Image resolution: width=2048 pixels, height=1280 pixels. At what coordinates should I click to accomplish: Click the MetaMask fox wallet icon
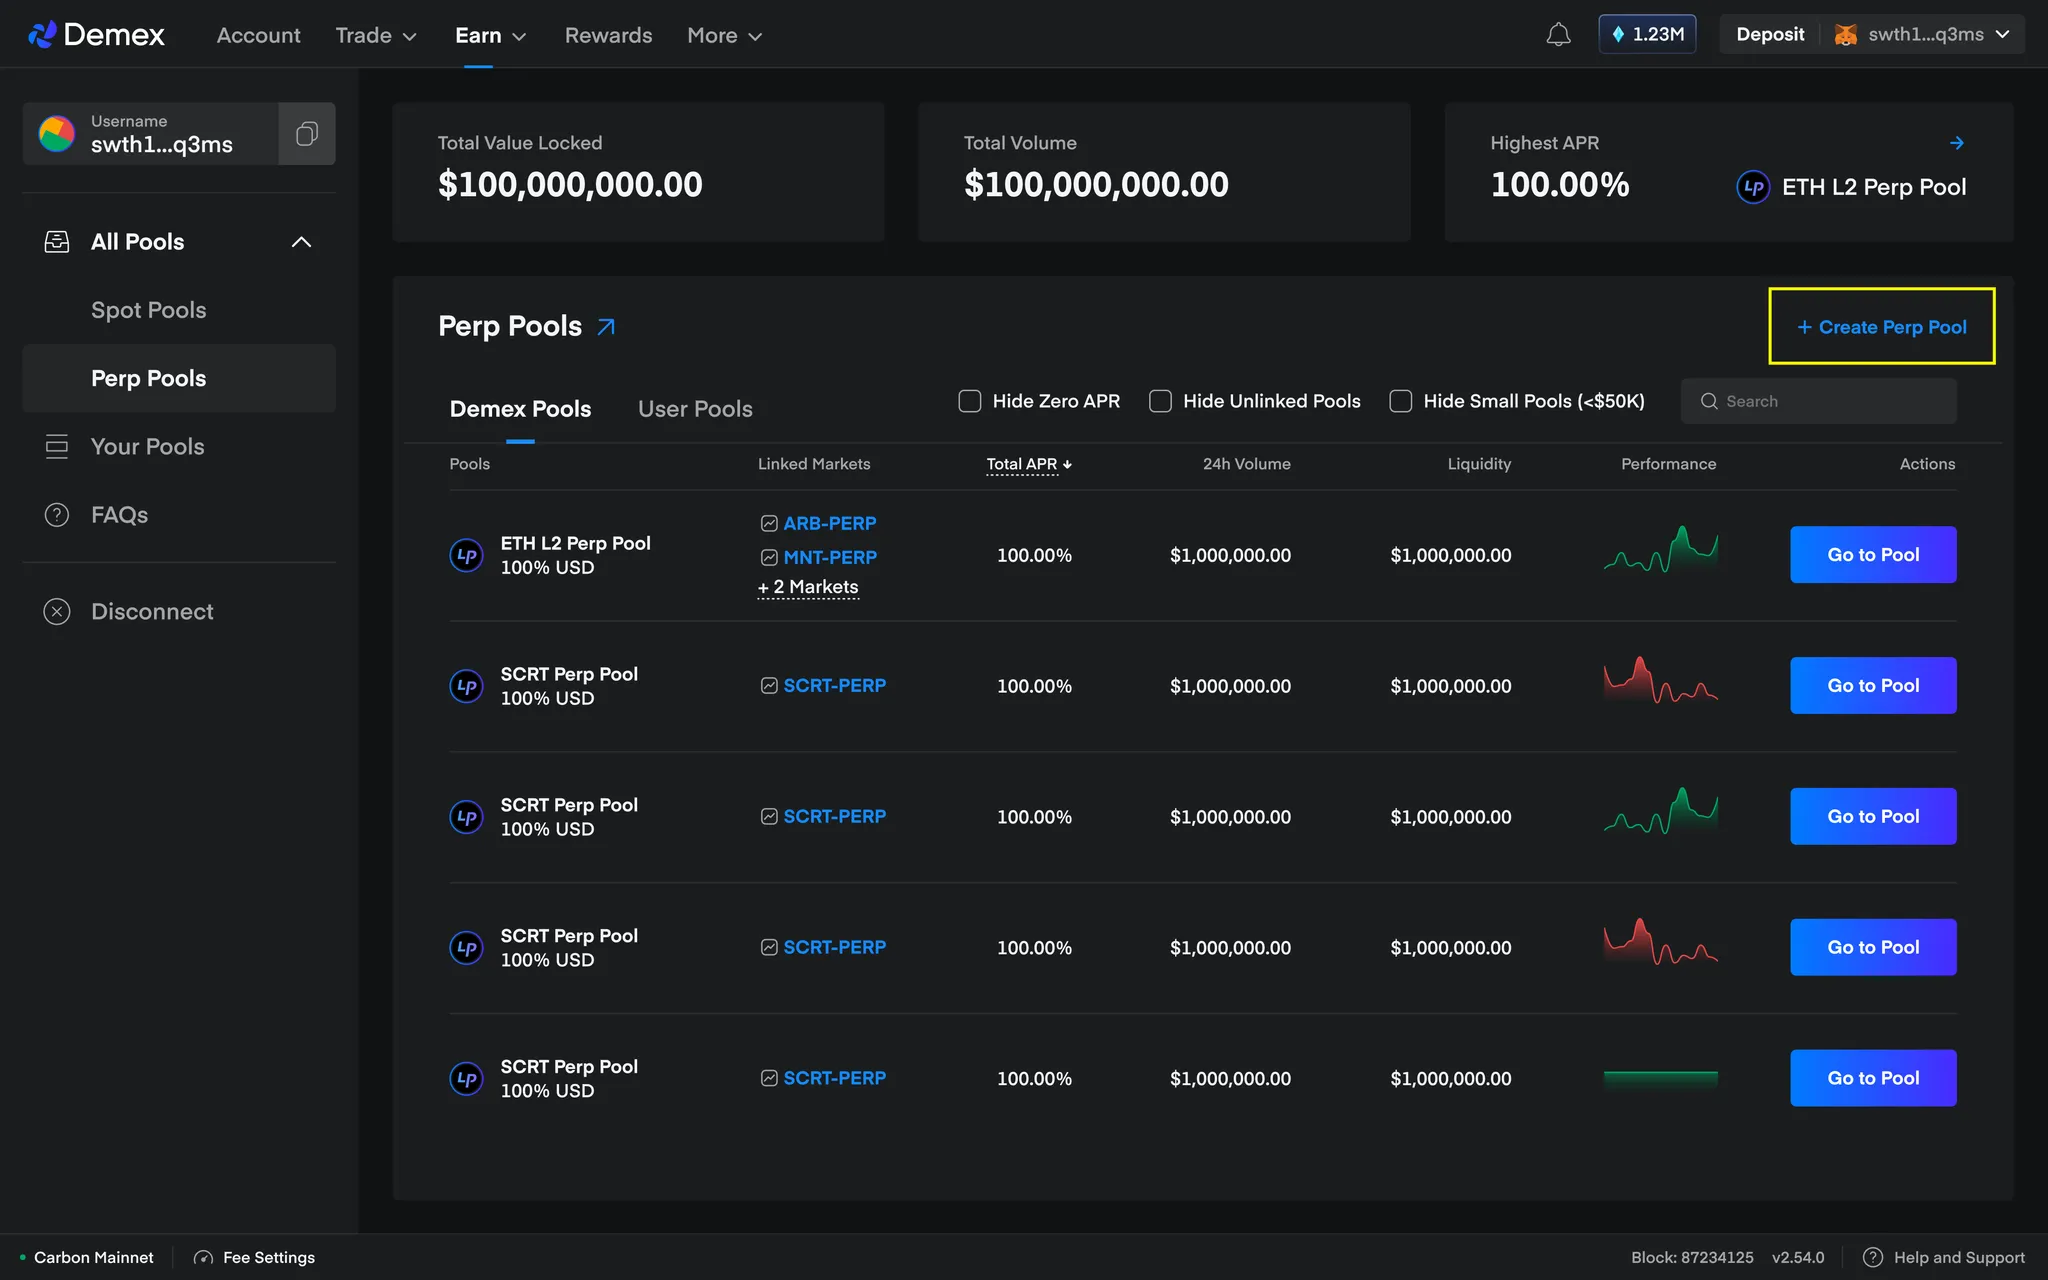[1846, 35]
